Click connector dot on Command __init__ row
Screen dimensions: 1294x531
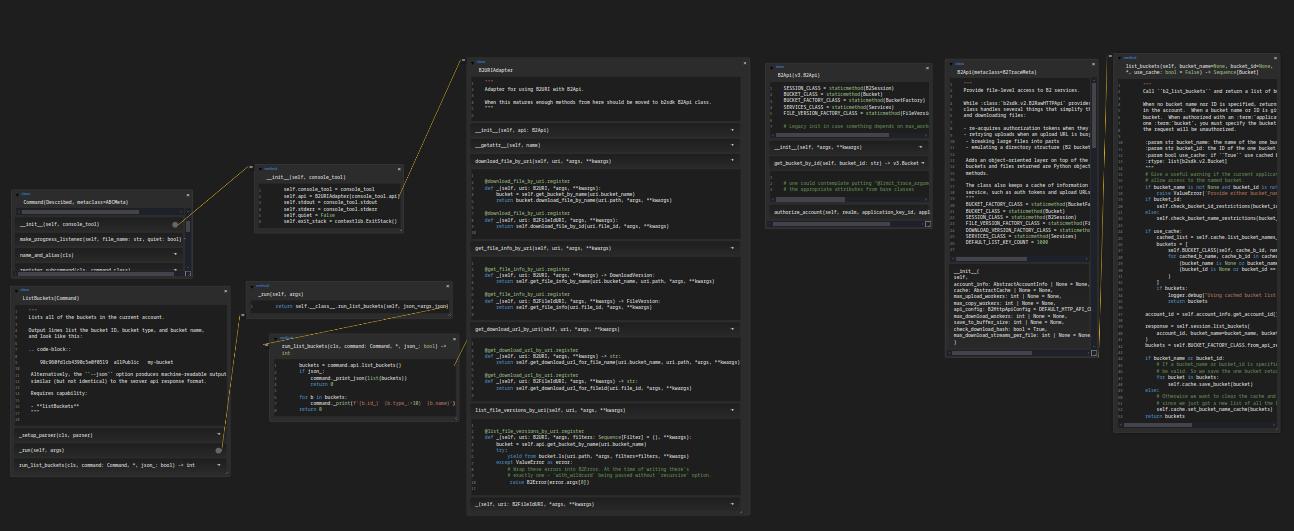pos(175,225)
